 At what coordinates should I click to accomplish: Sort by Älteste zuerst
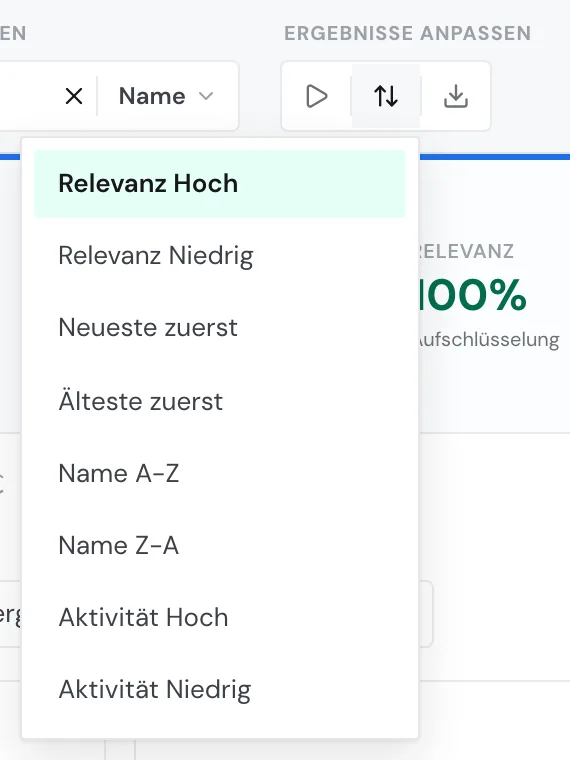[x=220, y=401]
